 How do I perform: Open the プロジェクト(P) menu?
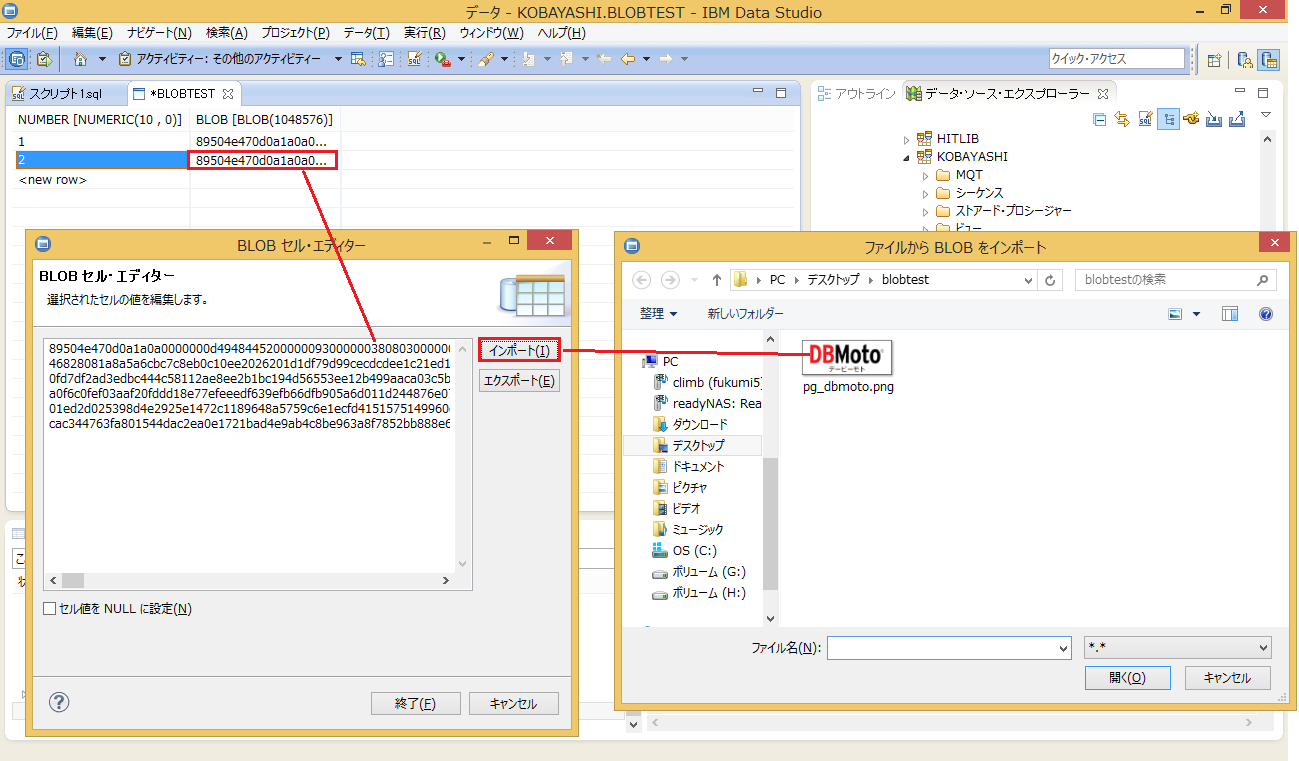point(295,33)
